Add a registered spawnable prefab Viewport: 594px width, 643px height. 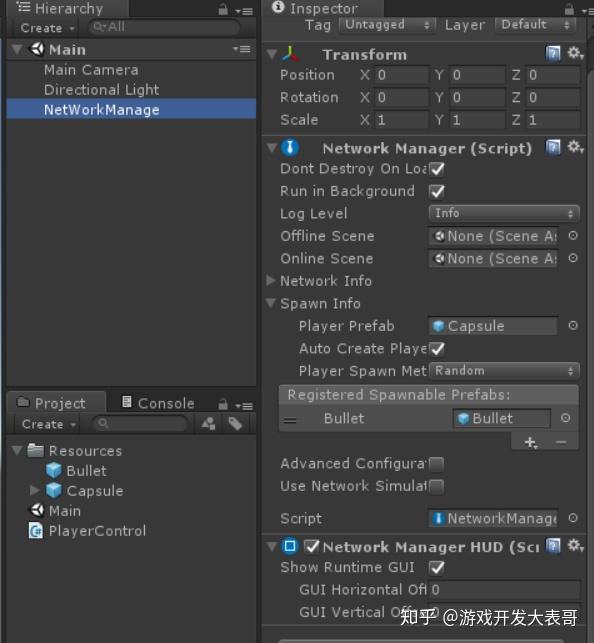pos(530,442)
